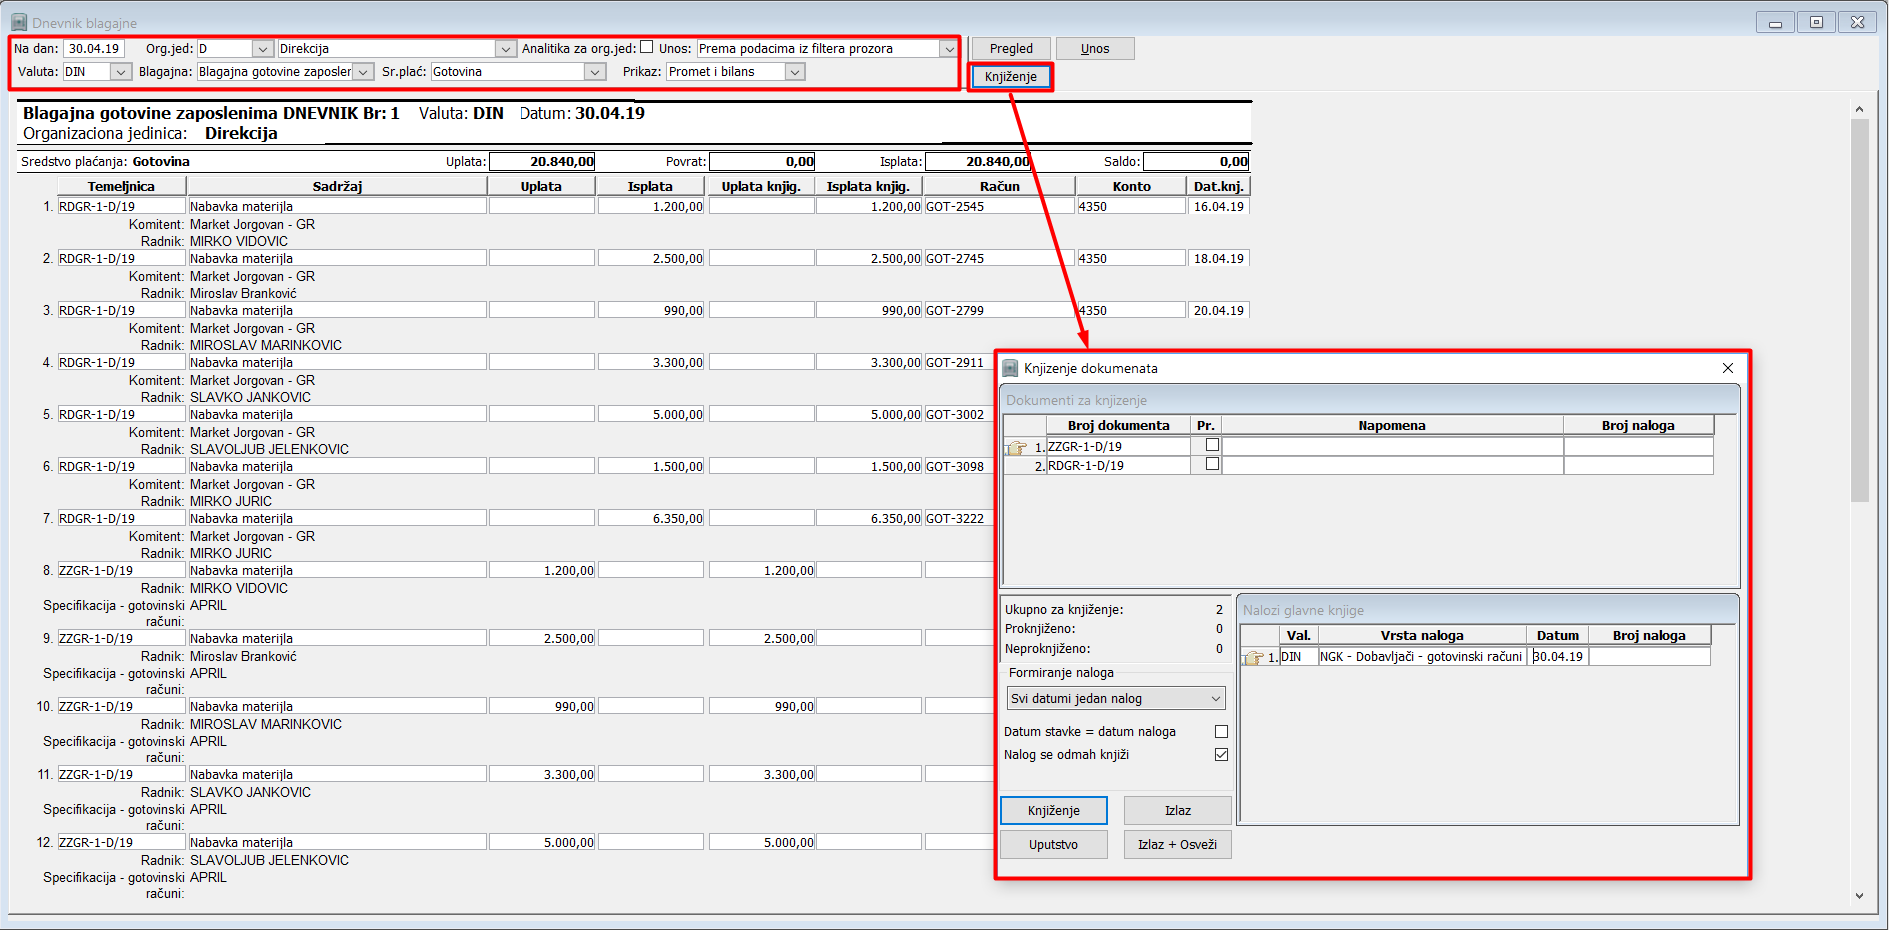Click hand pointer icon beside ZZGR-1-D/19 row

tap(1017, 447)
